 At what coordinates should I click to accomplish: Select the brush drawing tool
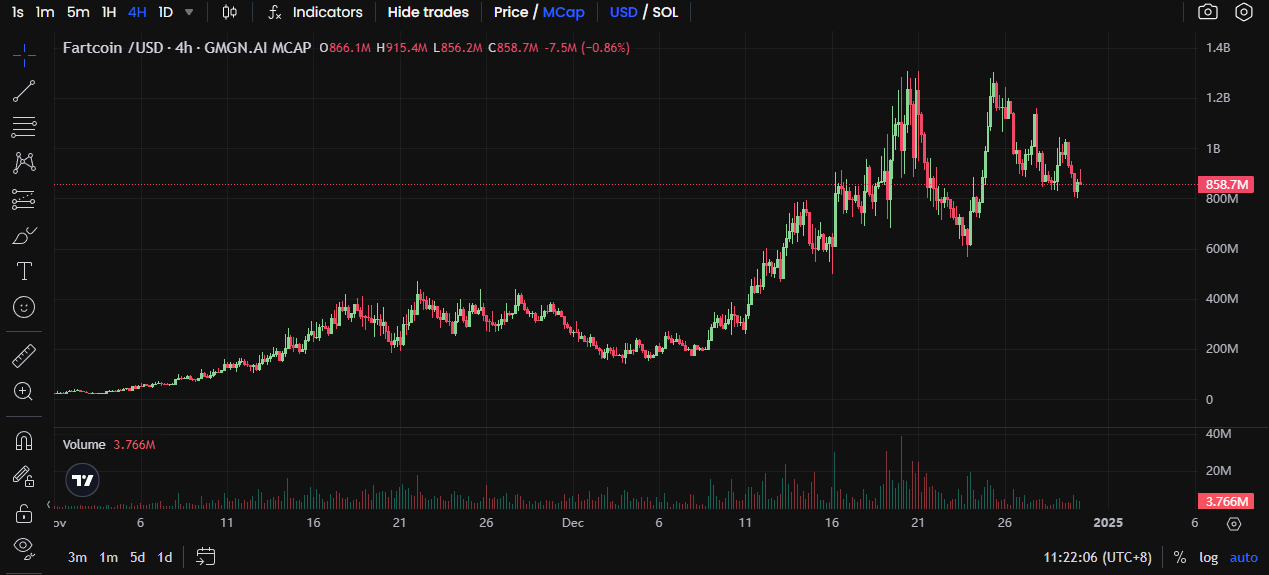(24, 236)
